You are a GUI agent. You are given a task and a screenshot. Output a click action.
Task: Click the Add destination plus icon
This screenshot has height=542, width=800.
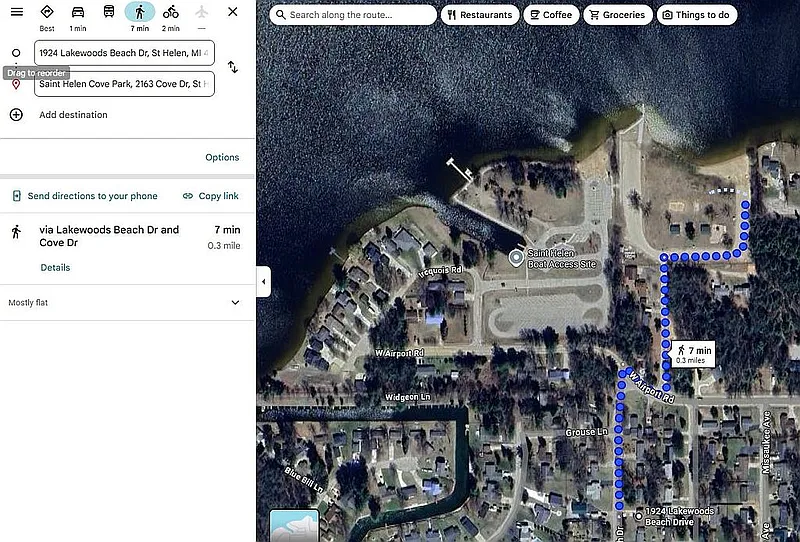tap(16, 114)
